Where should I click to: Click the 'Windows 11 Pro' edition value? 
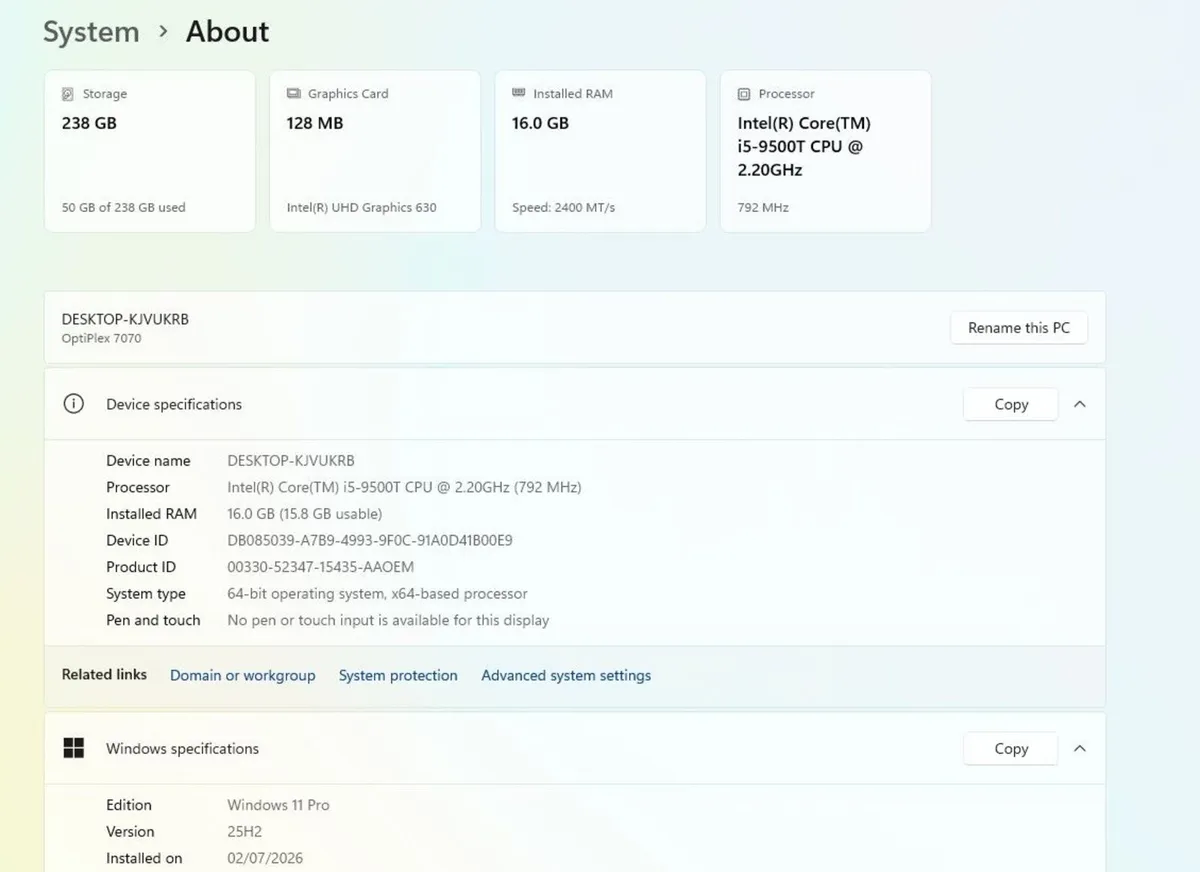click(x=278, y=805)
